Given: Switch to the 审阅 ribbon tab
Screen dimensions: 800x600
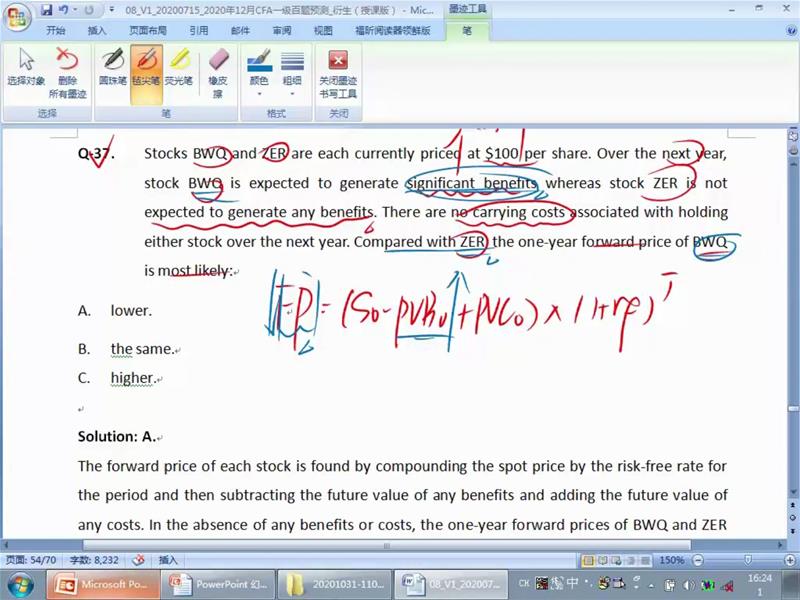Looking at the screenshot, I should (x=282, y=31).
